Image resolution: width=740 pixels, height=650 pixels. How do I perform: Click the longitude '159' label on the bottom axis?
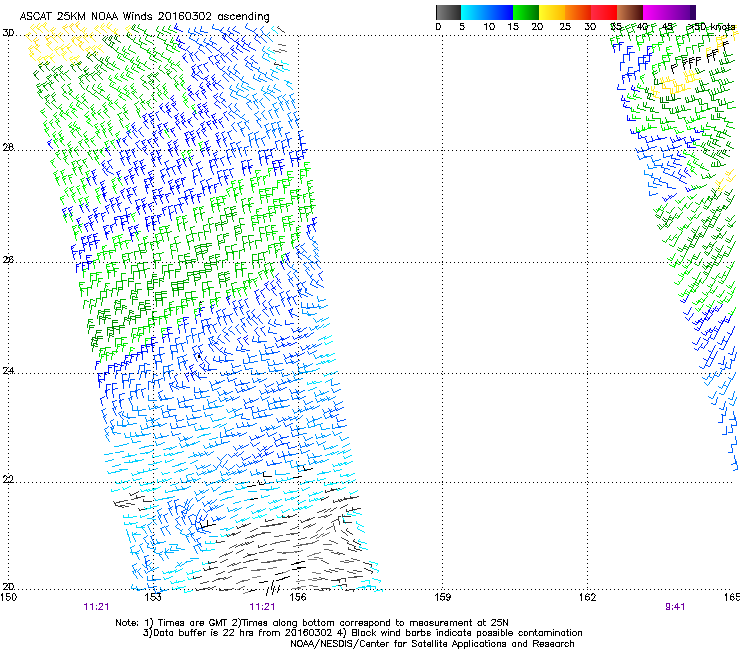click(x=442, y=597)
